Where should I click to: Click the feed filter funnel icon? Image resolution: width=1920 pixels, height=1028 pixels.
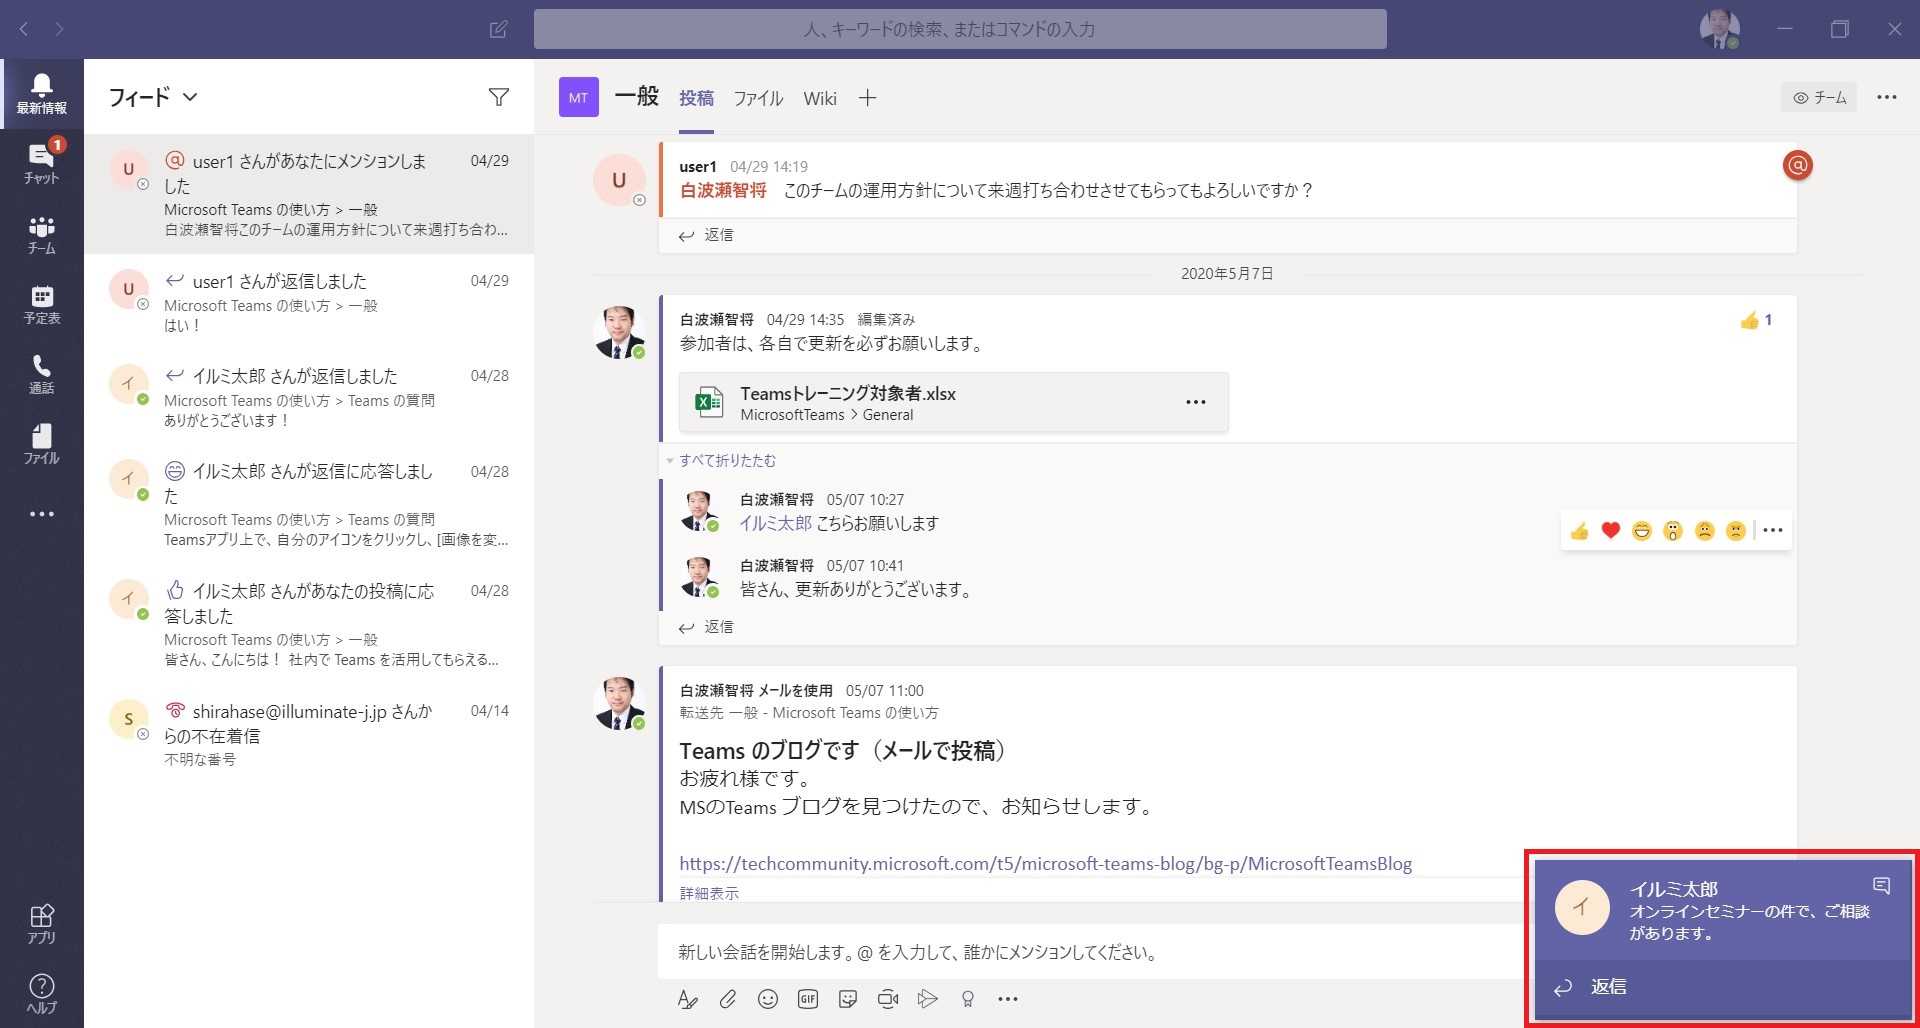[499, 97]
